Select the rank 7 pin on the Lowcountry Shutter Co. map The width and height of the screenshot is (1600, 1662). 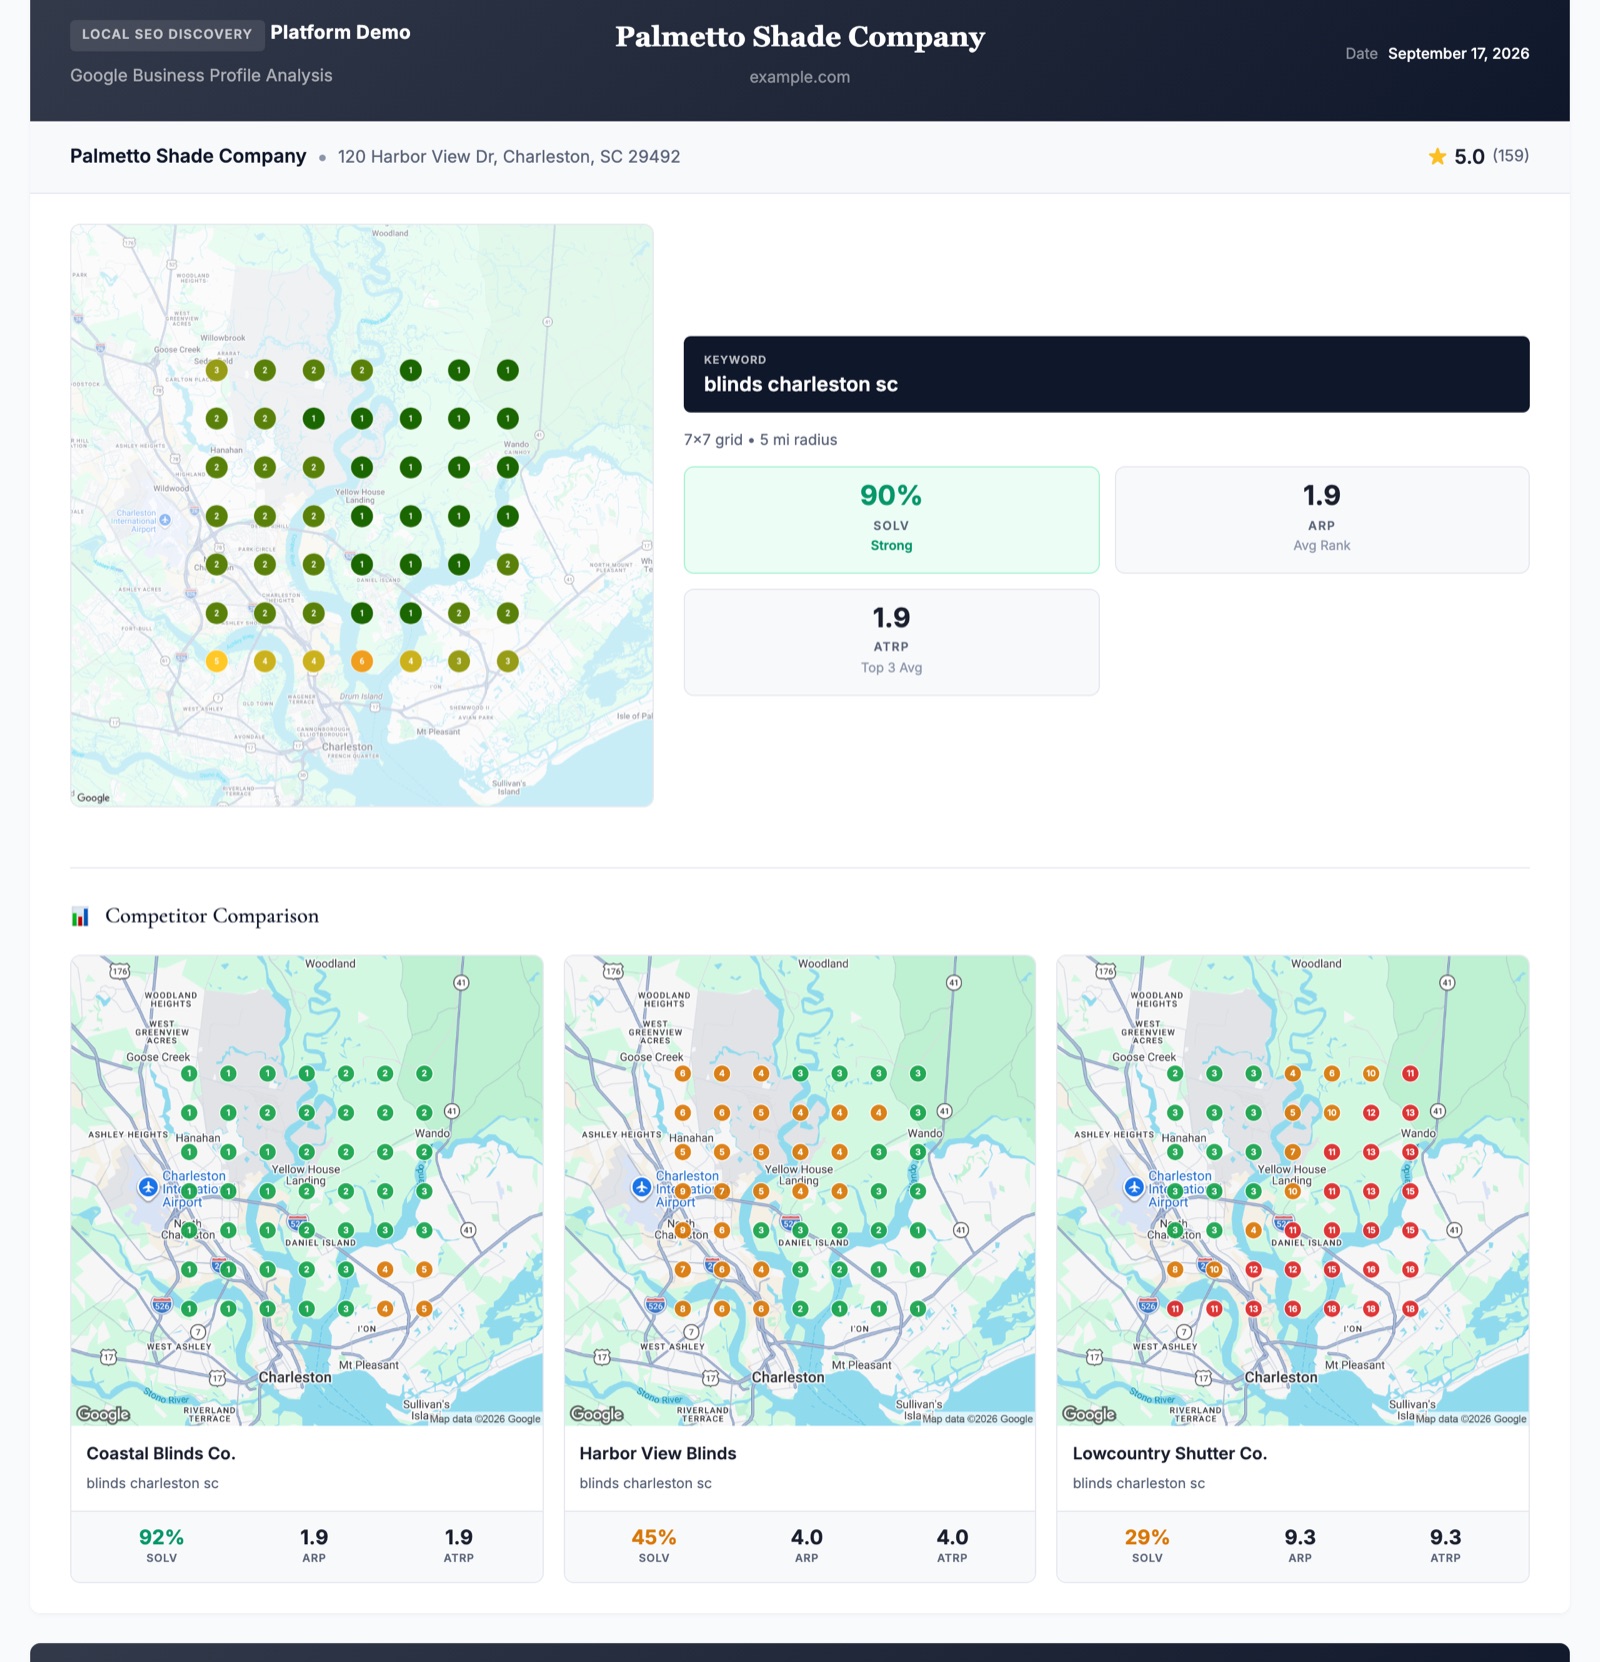coord(1292,1152)
